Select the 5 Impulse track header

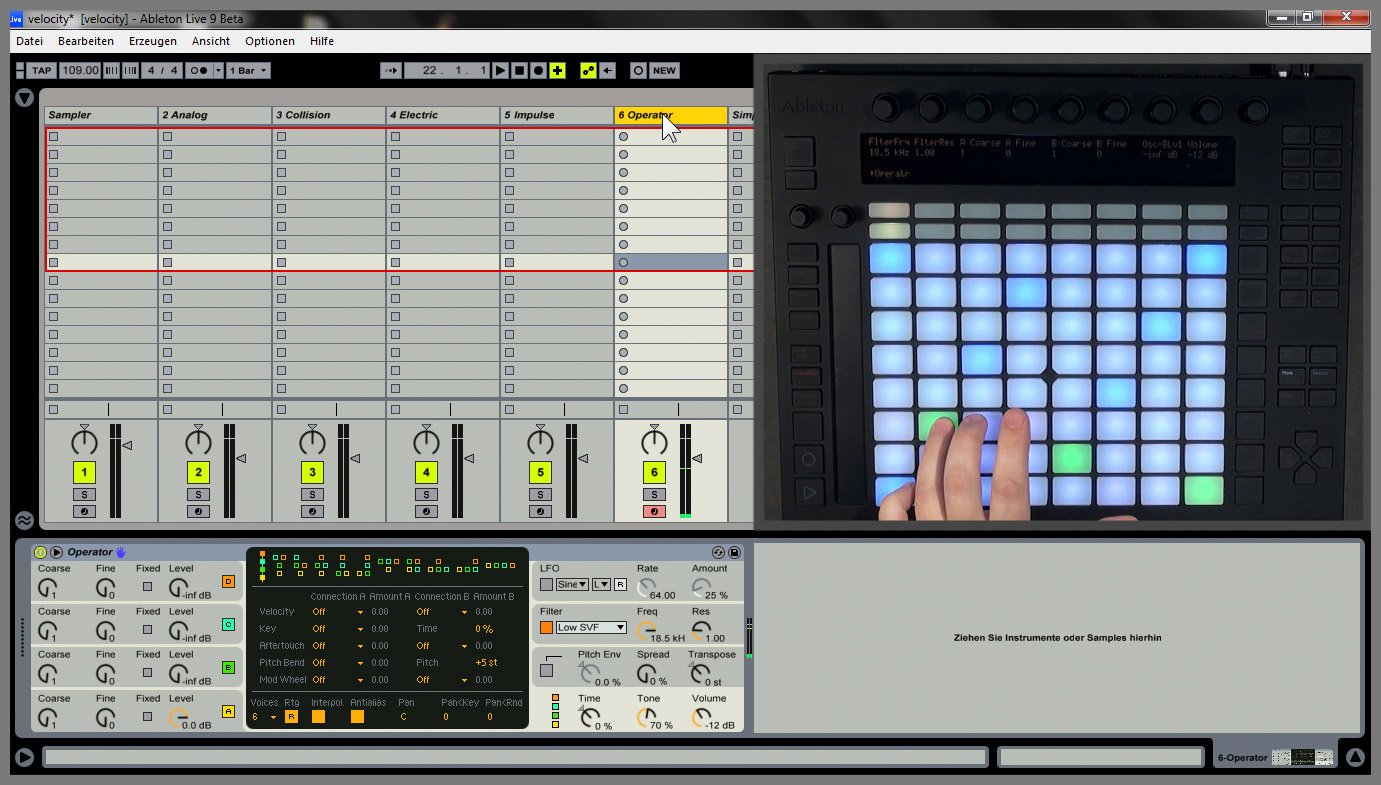[x=557, y=115]
